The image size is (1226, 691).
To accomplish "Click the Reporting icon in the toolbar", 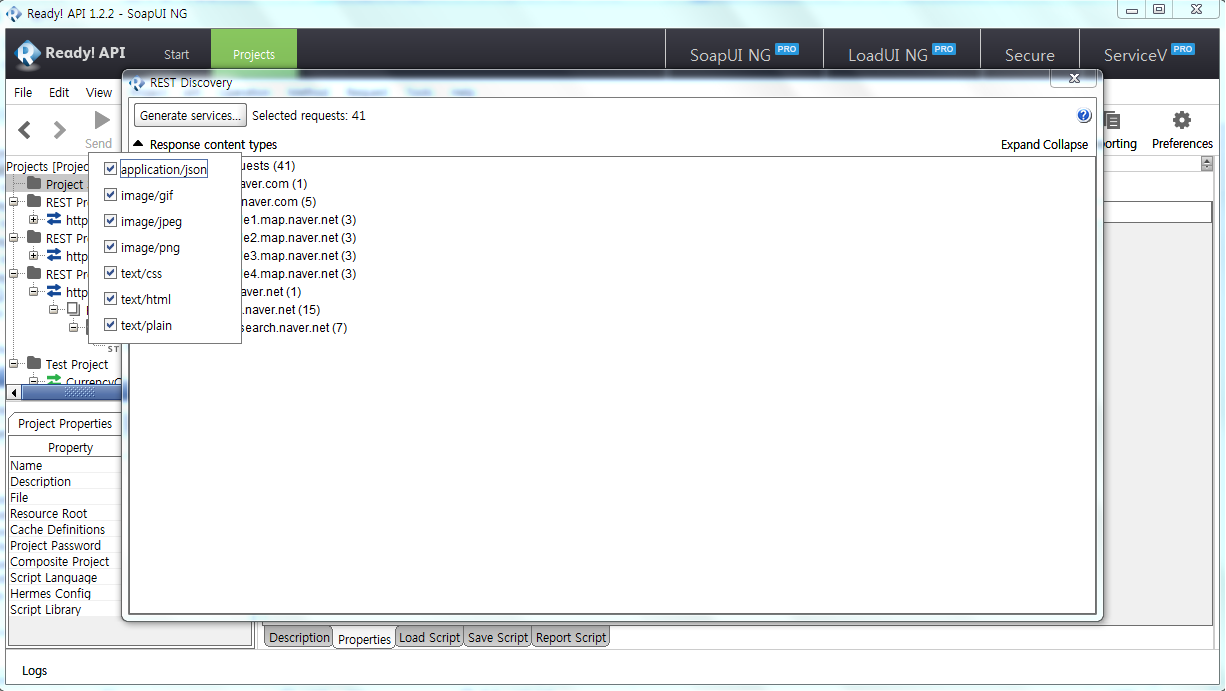I will click(1112, 122).
